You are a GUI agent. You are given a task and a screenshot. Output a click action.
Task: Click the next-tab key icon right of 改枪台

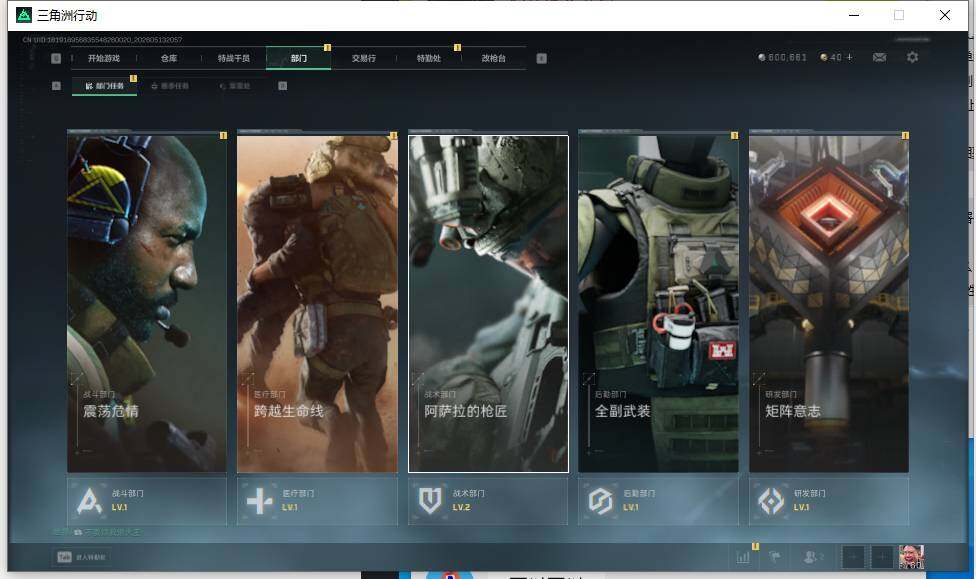(x=542, y=59)
